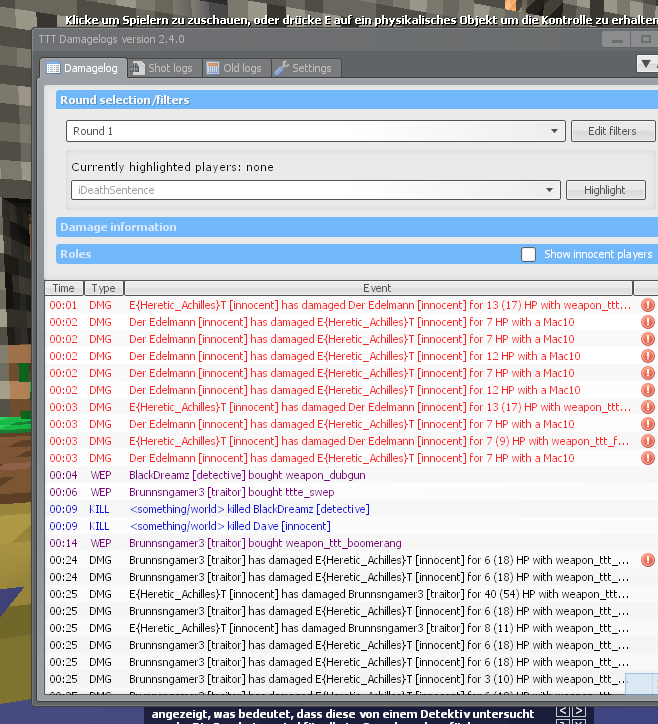Screen dimensions: 658x724
Task: Click the alert icon on the first 00:24 row
Action: (647, 560)
